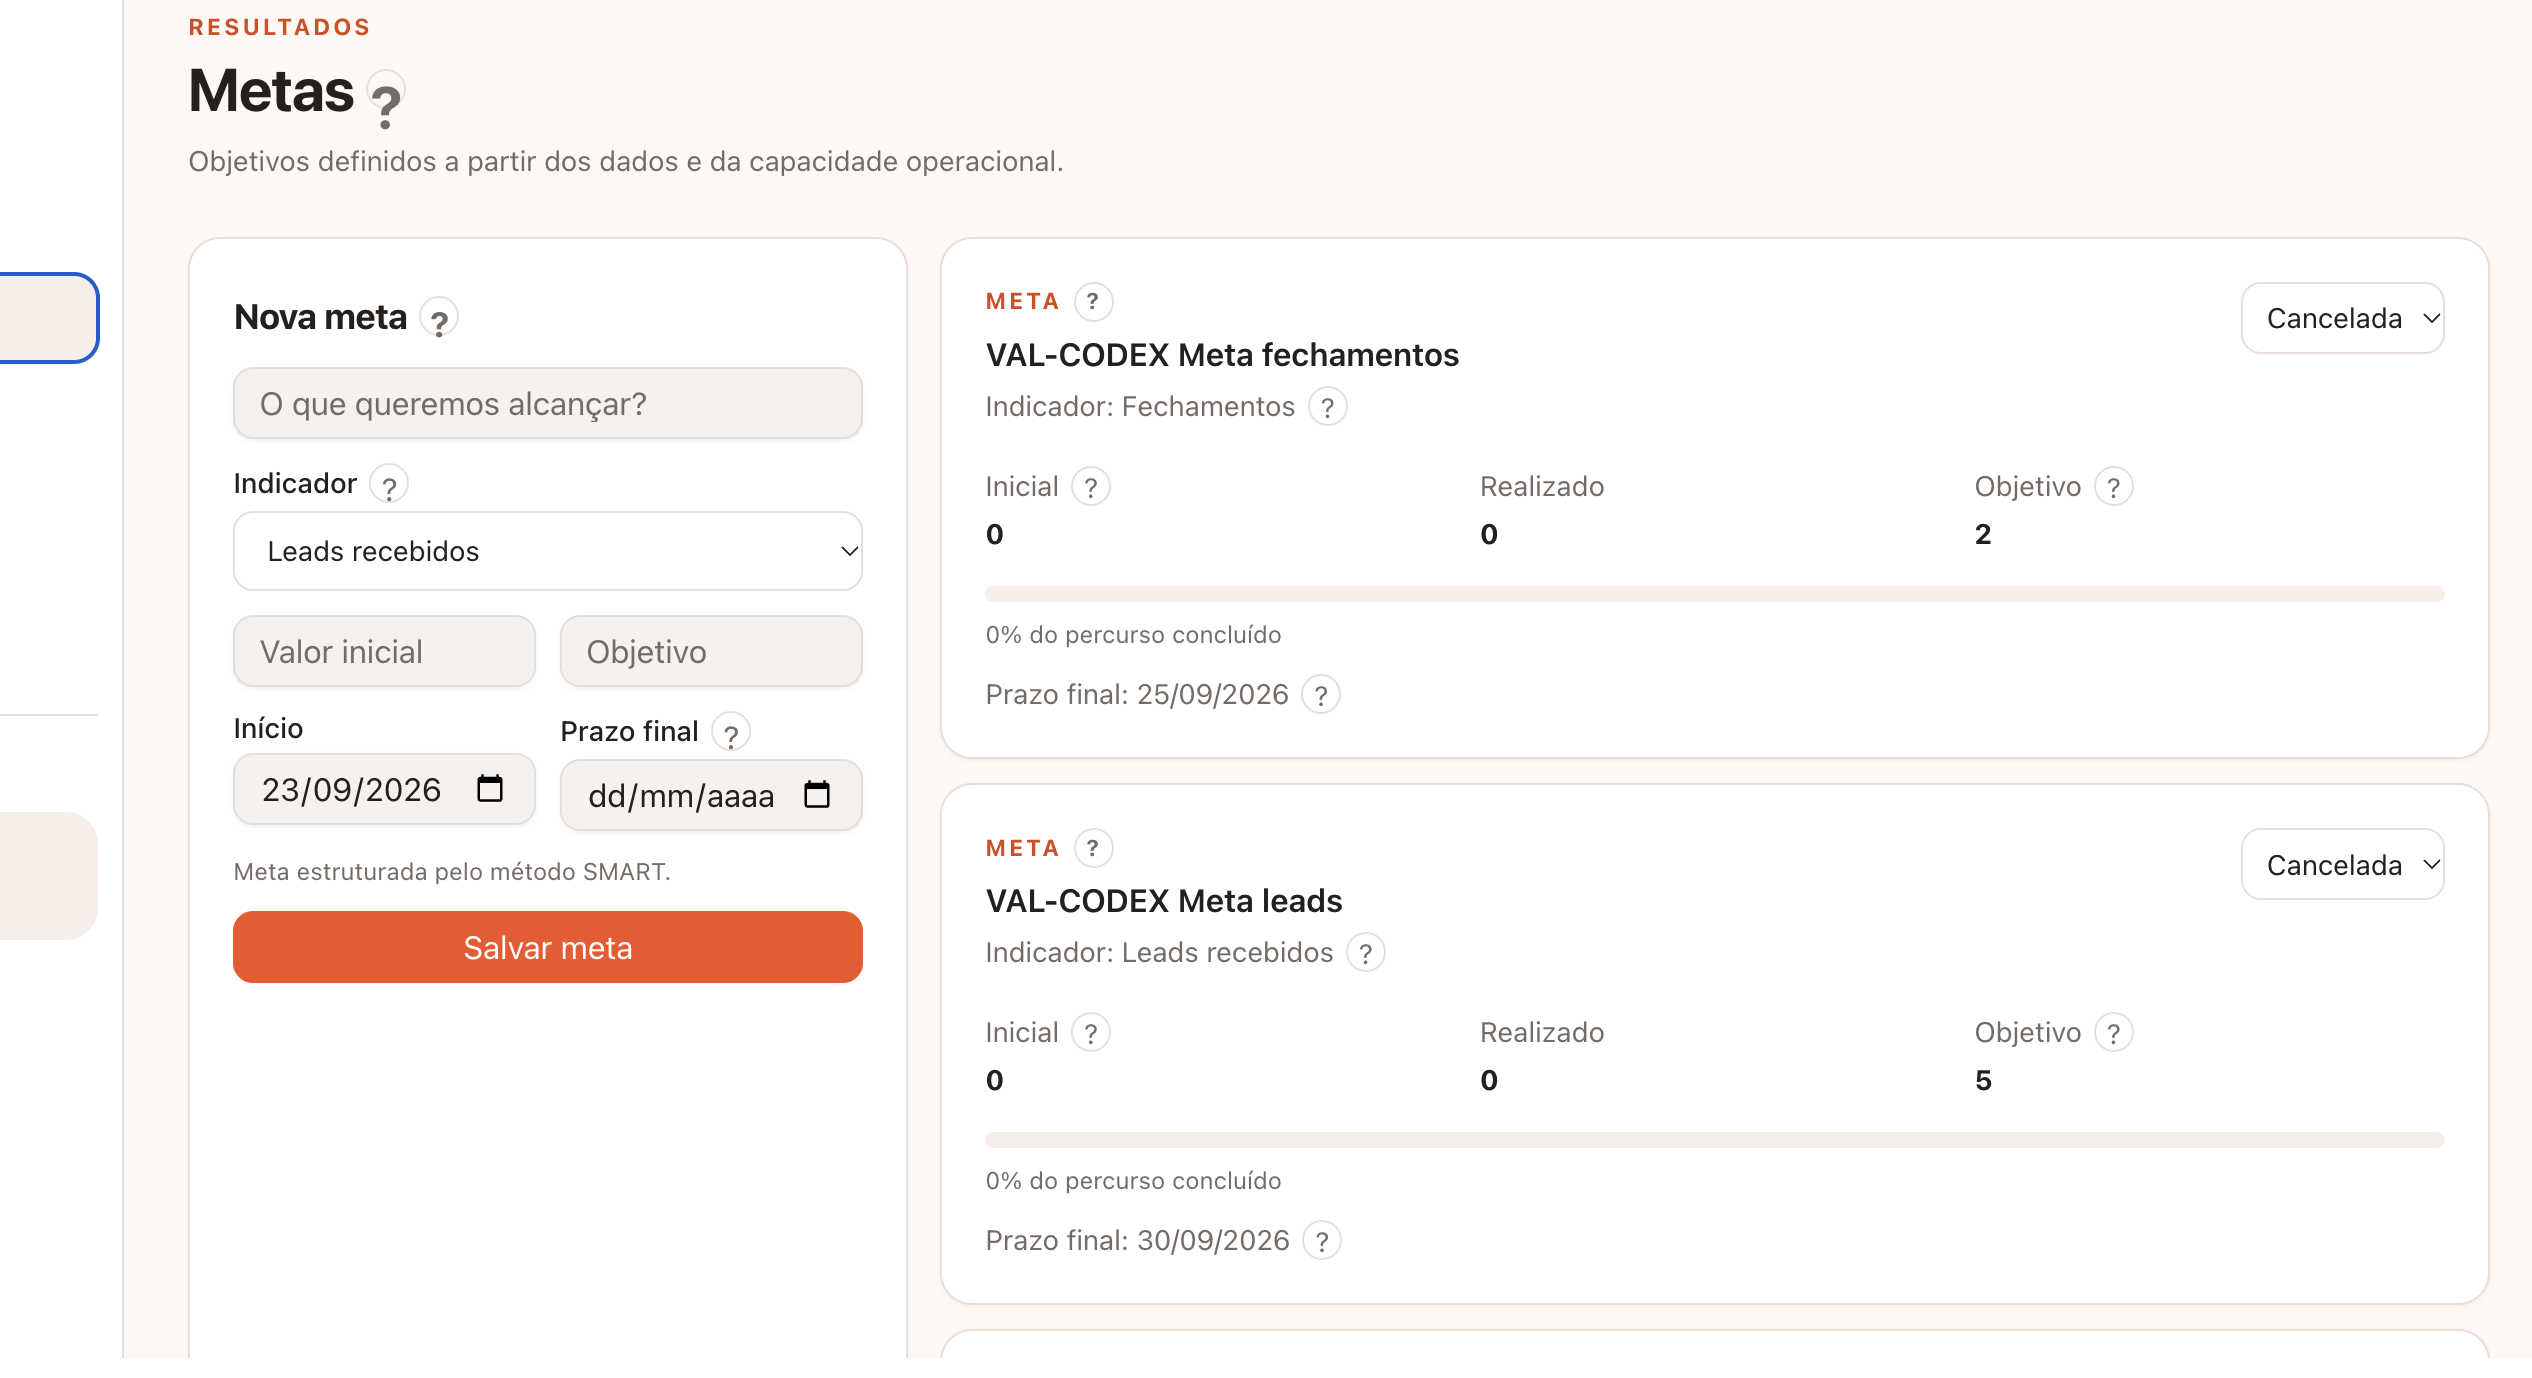This screenshot has height=1378, width=2532.
Task: Open Cancelada status dropdown for Meta leads
Action: [2343, 864]
